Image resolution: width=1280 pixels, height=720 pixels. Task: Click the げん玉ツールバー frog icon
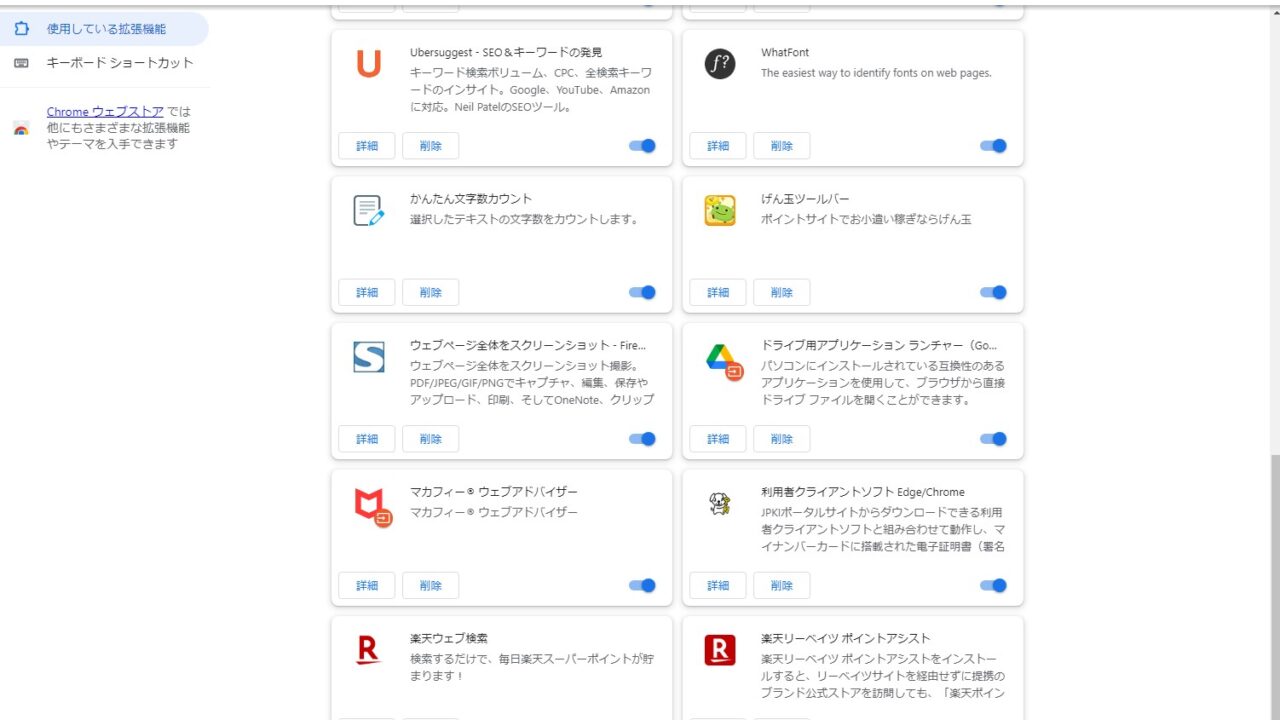pyautogui.click(x=719, y=211)
